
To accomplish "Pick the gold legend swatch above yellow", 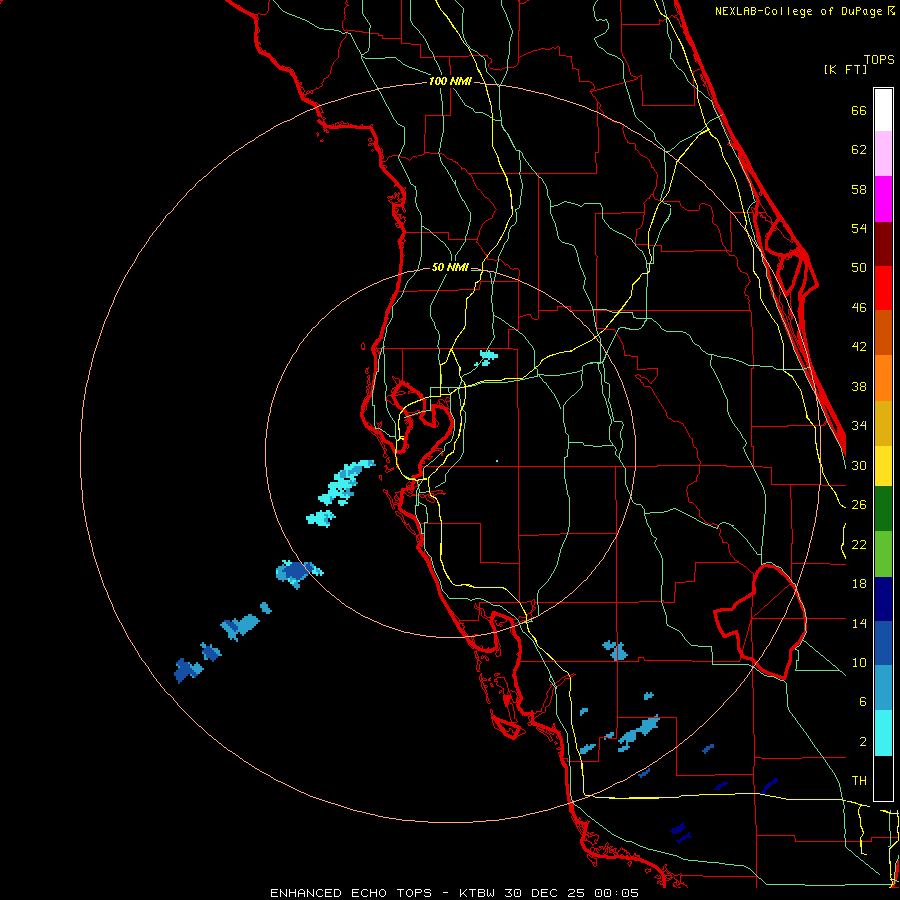I will pyautogui.click(x=883, y=423).
